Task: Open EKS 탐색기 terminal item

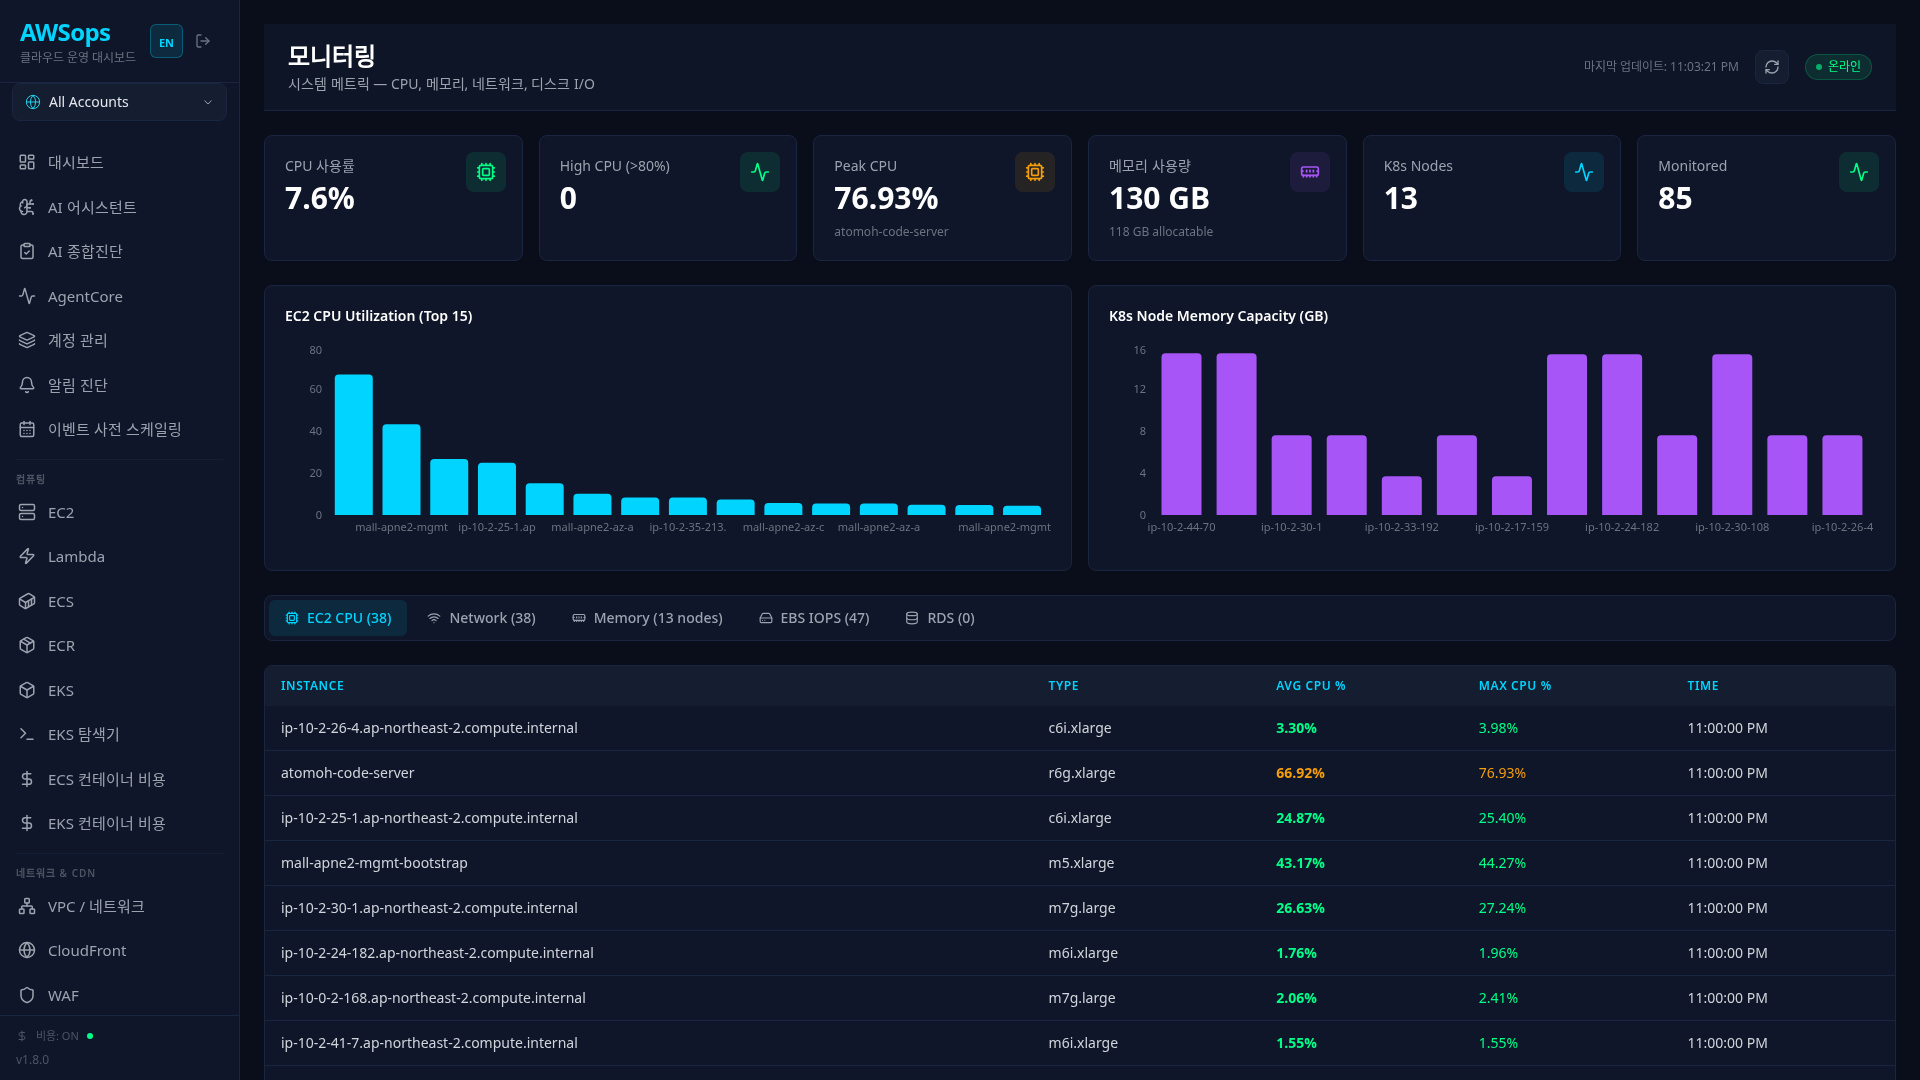Action: pos(119,734)
